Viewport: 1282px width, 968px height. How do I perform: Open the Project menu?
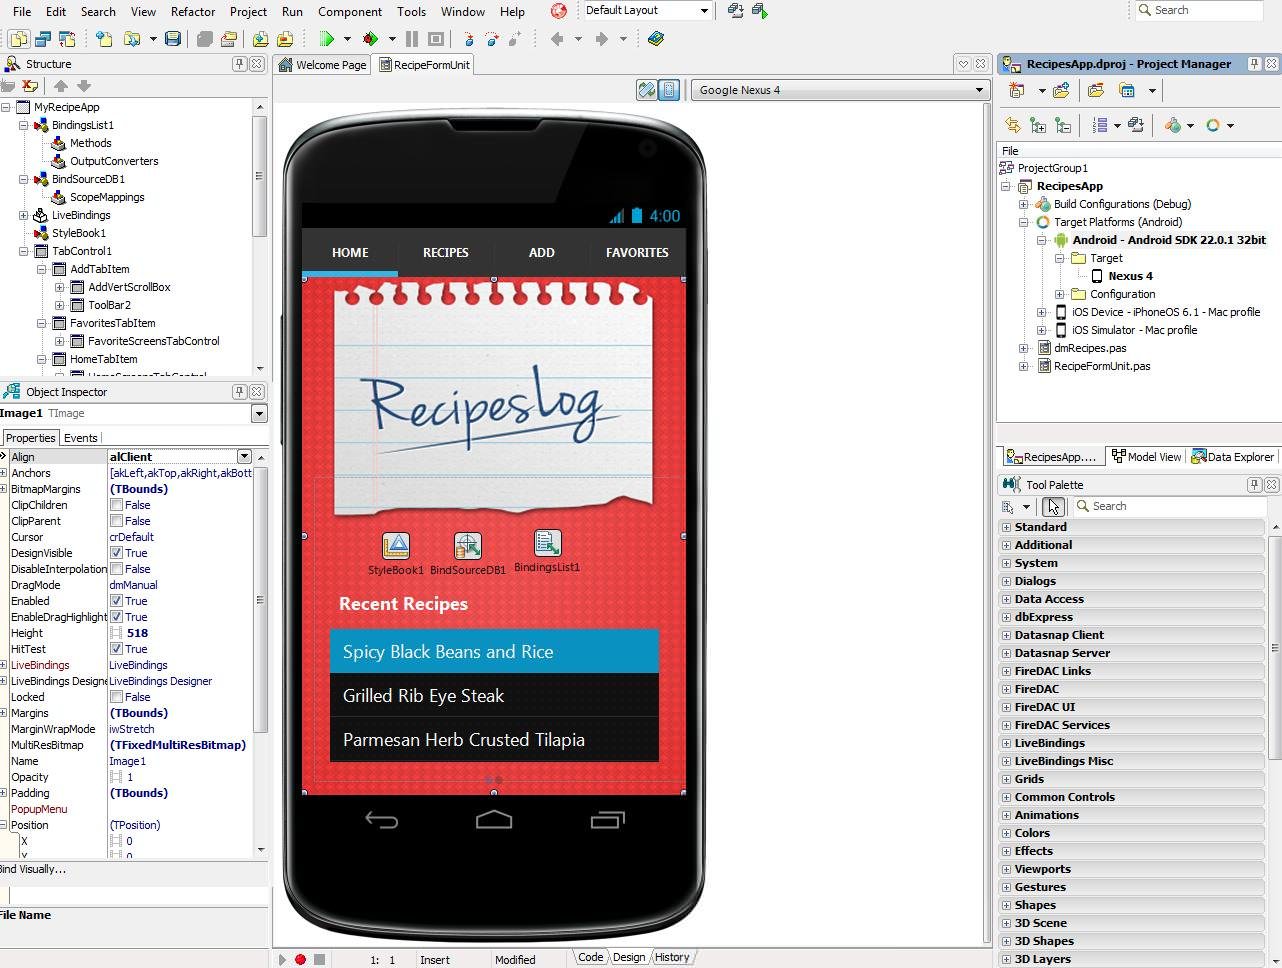[x=248, y=11]
